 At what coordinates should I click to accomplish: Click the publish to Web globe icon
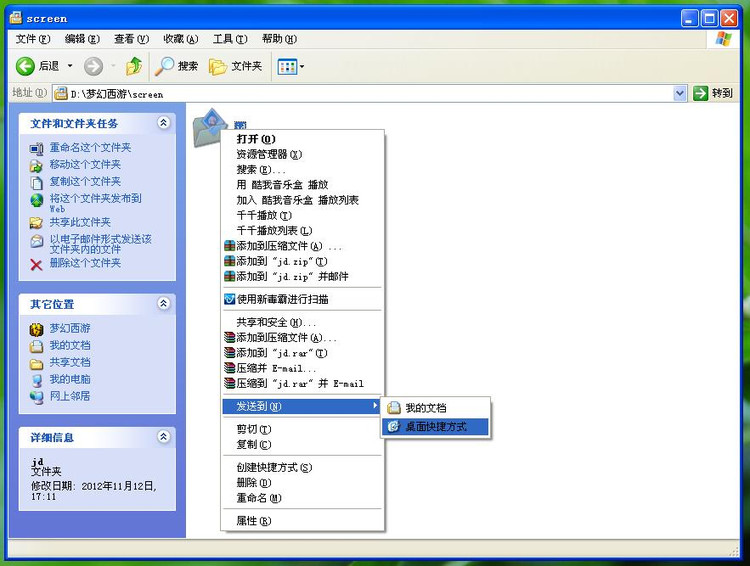[36, 200]
